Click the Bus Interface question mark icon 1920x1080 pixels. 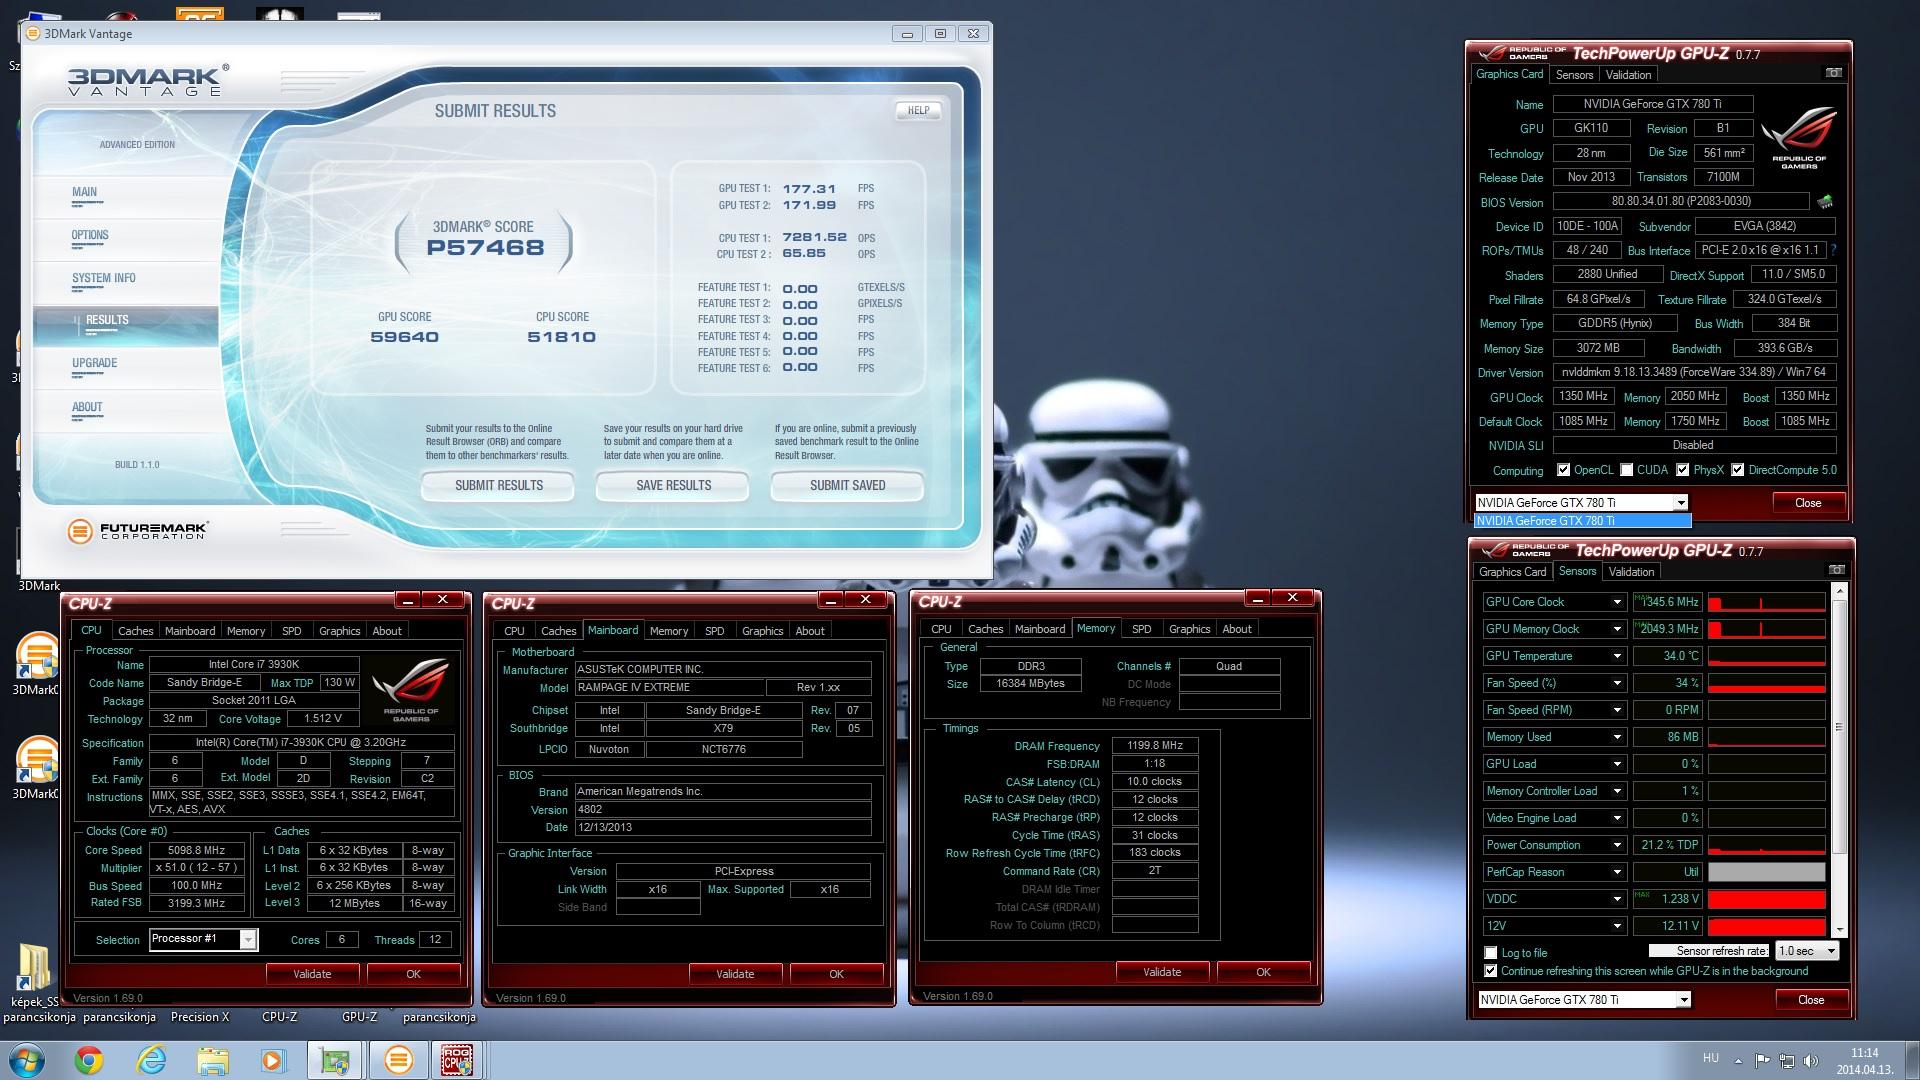(1833, 250)
